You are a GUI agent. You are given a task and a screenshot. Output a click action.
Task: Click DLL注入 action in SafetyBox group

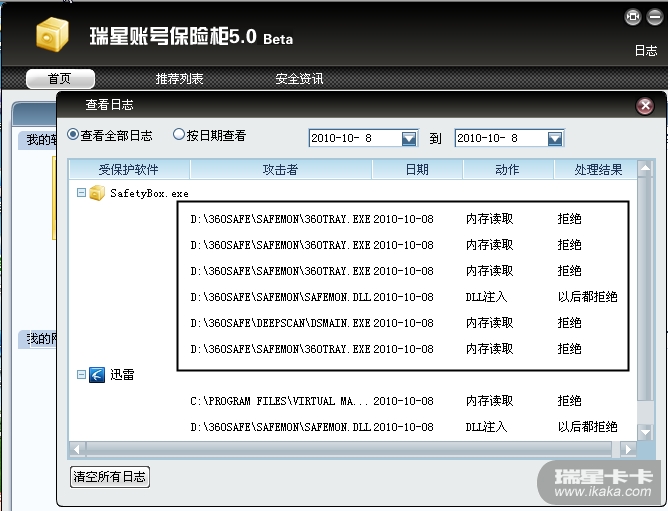(486, 297)
